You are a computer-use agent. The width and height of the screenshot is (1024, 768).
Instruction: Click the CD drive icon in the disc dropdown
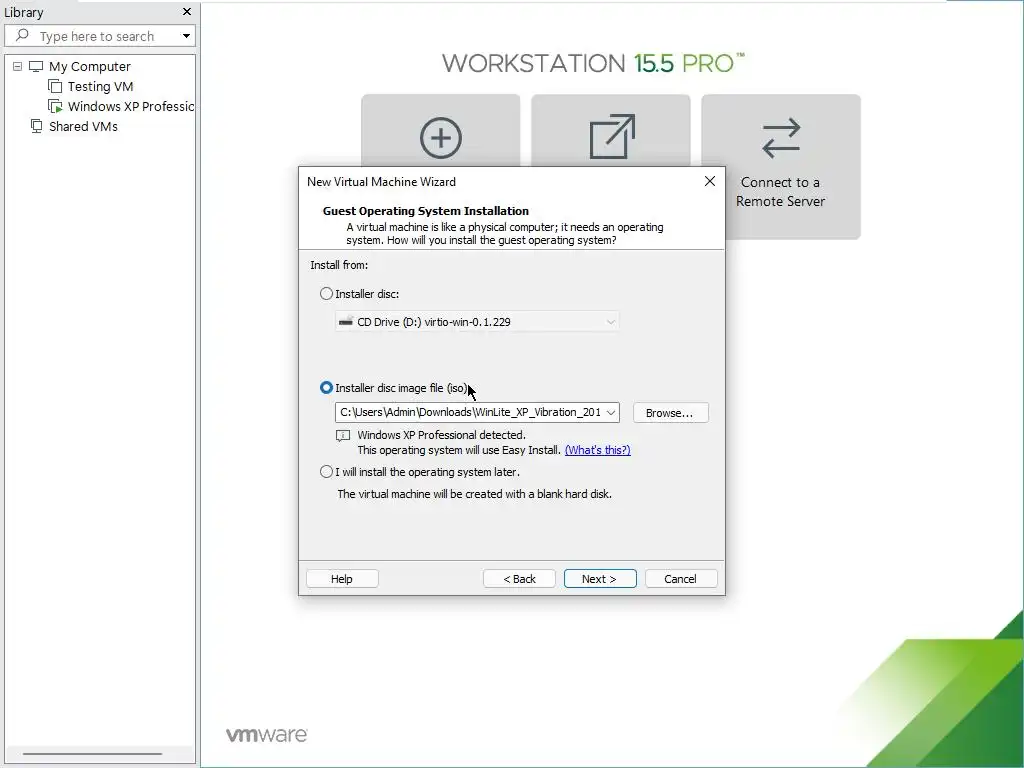coord(345,321)
